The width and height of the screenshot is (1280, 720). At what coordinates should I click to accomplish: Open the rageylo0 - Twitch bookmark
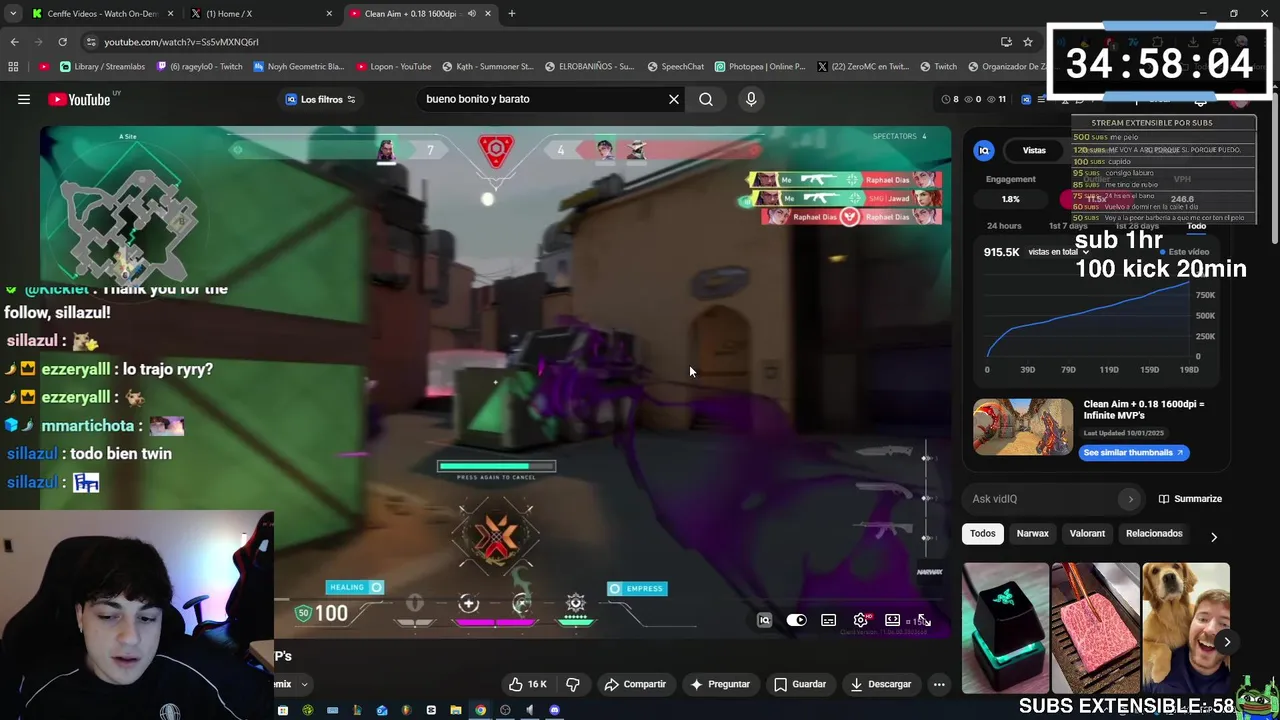click(x=199, y=67)
